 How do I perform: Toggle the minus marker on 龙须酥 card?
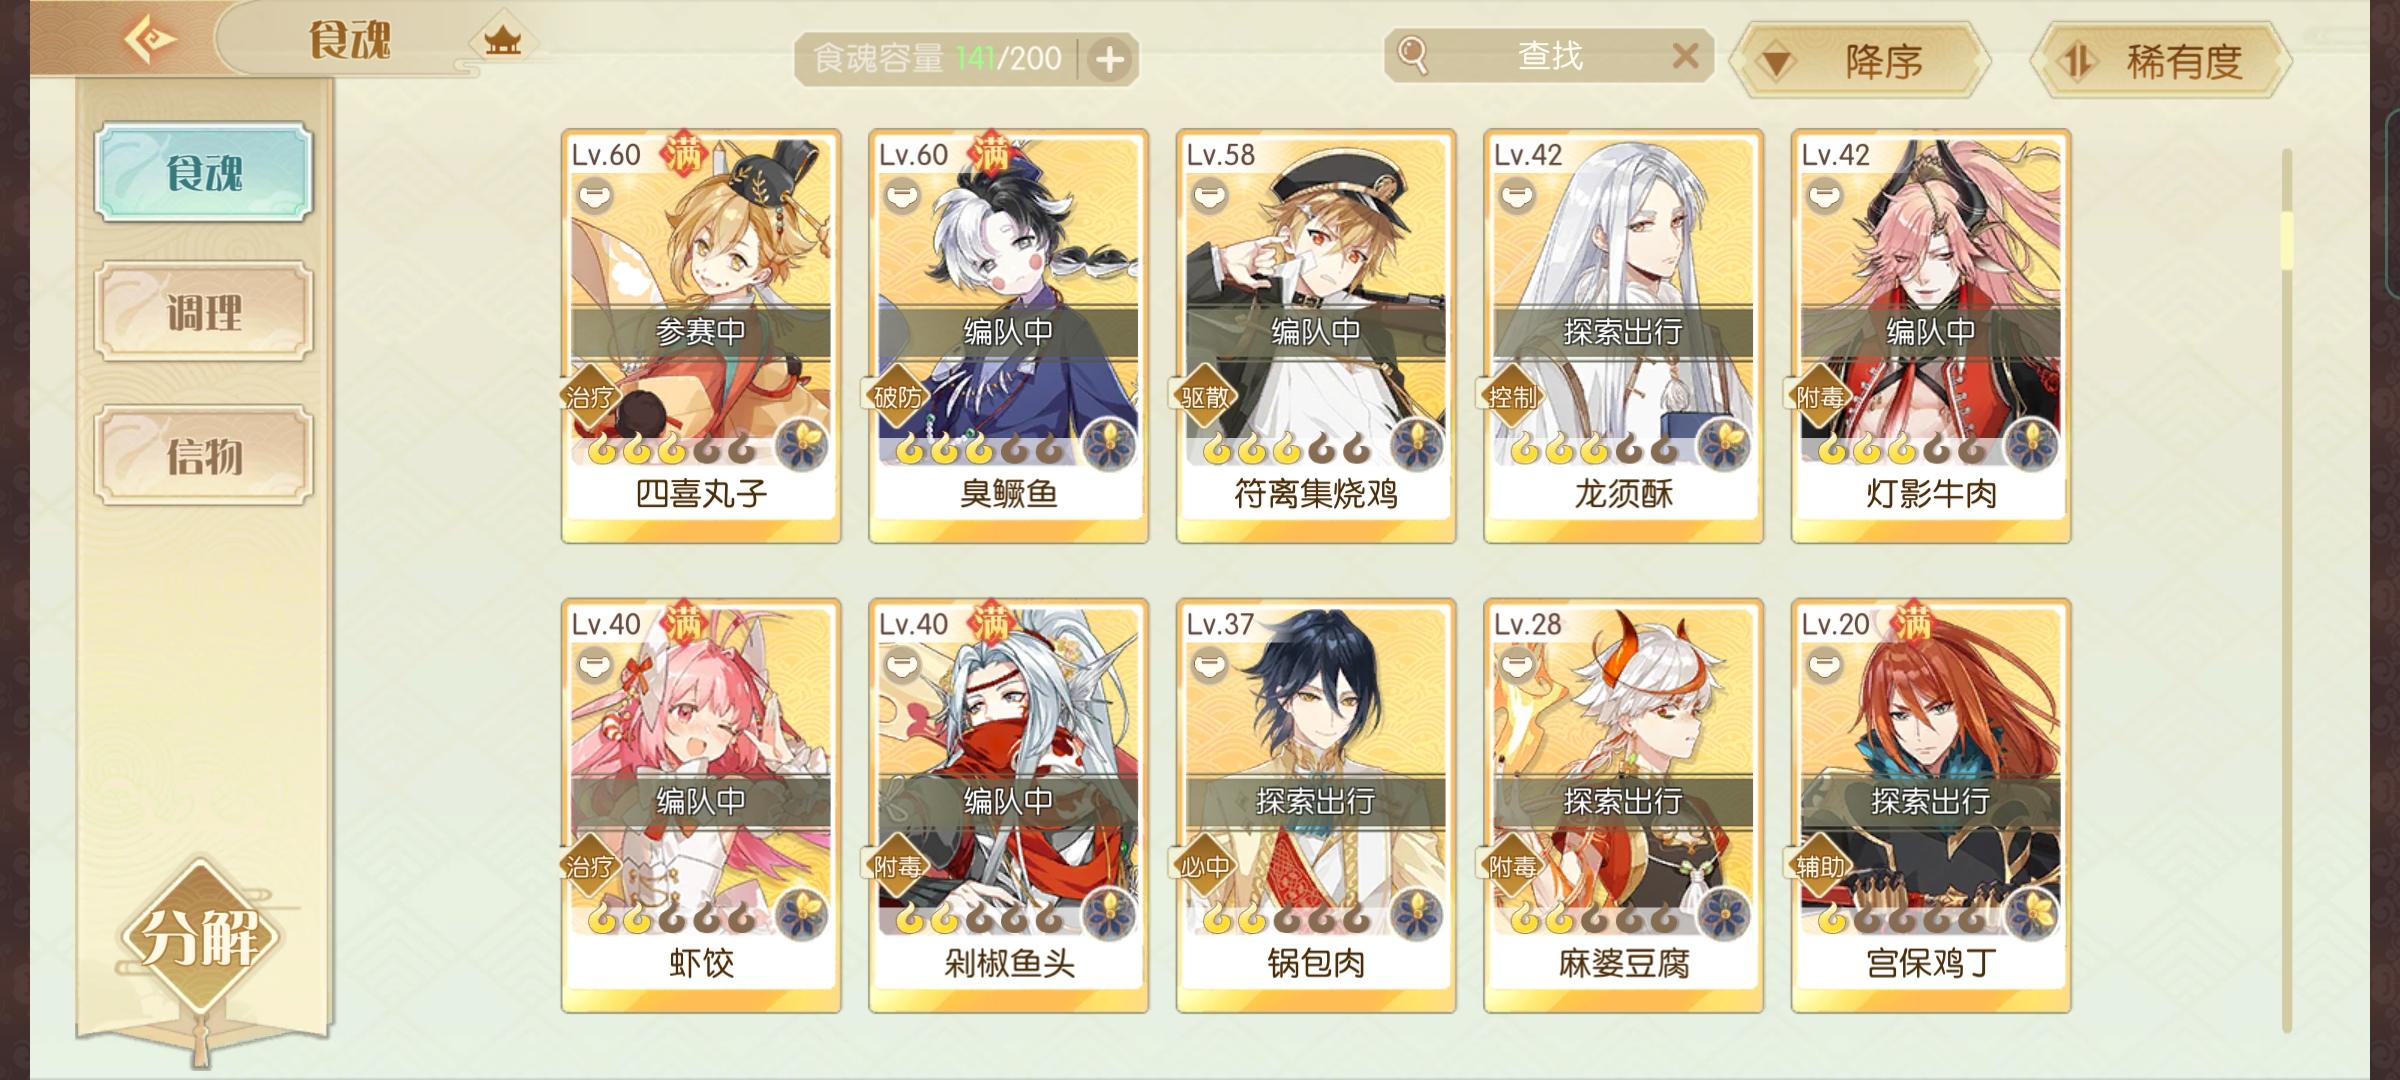1517,194
